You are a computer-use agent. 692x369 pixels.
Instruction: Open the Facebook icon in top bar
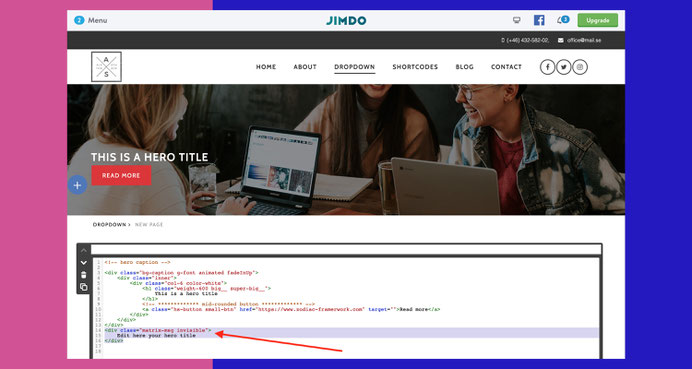539,20
